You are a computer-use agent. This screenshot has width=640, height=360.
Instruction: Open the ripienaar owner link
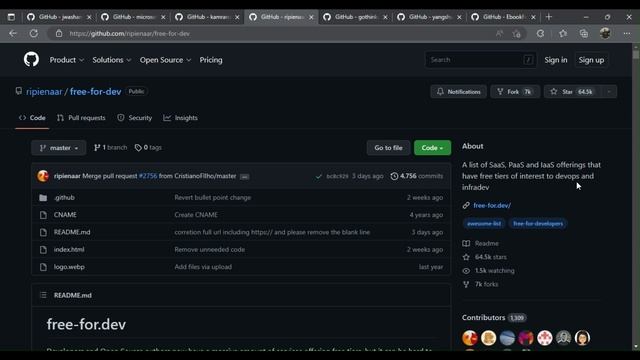[44, 91]
